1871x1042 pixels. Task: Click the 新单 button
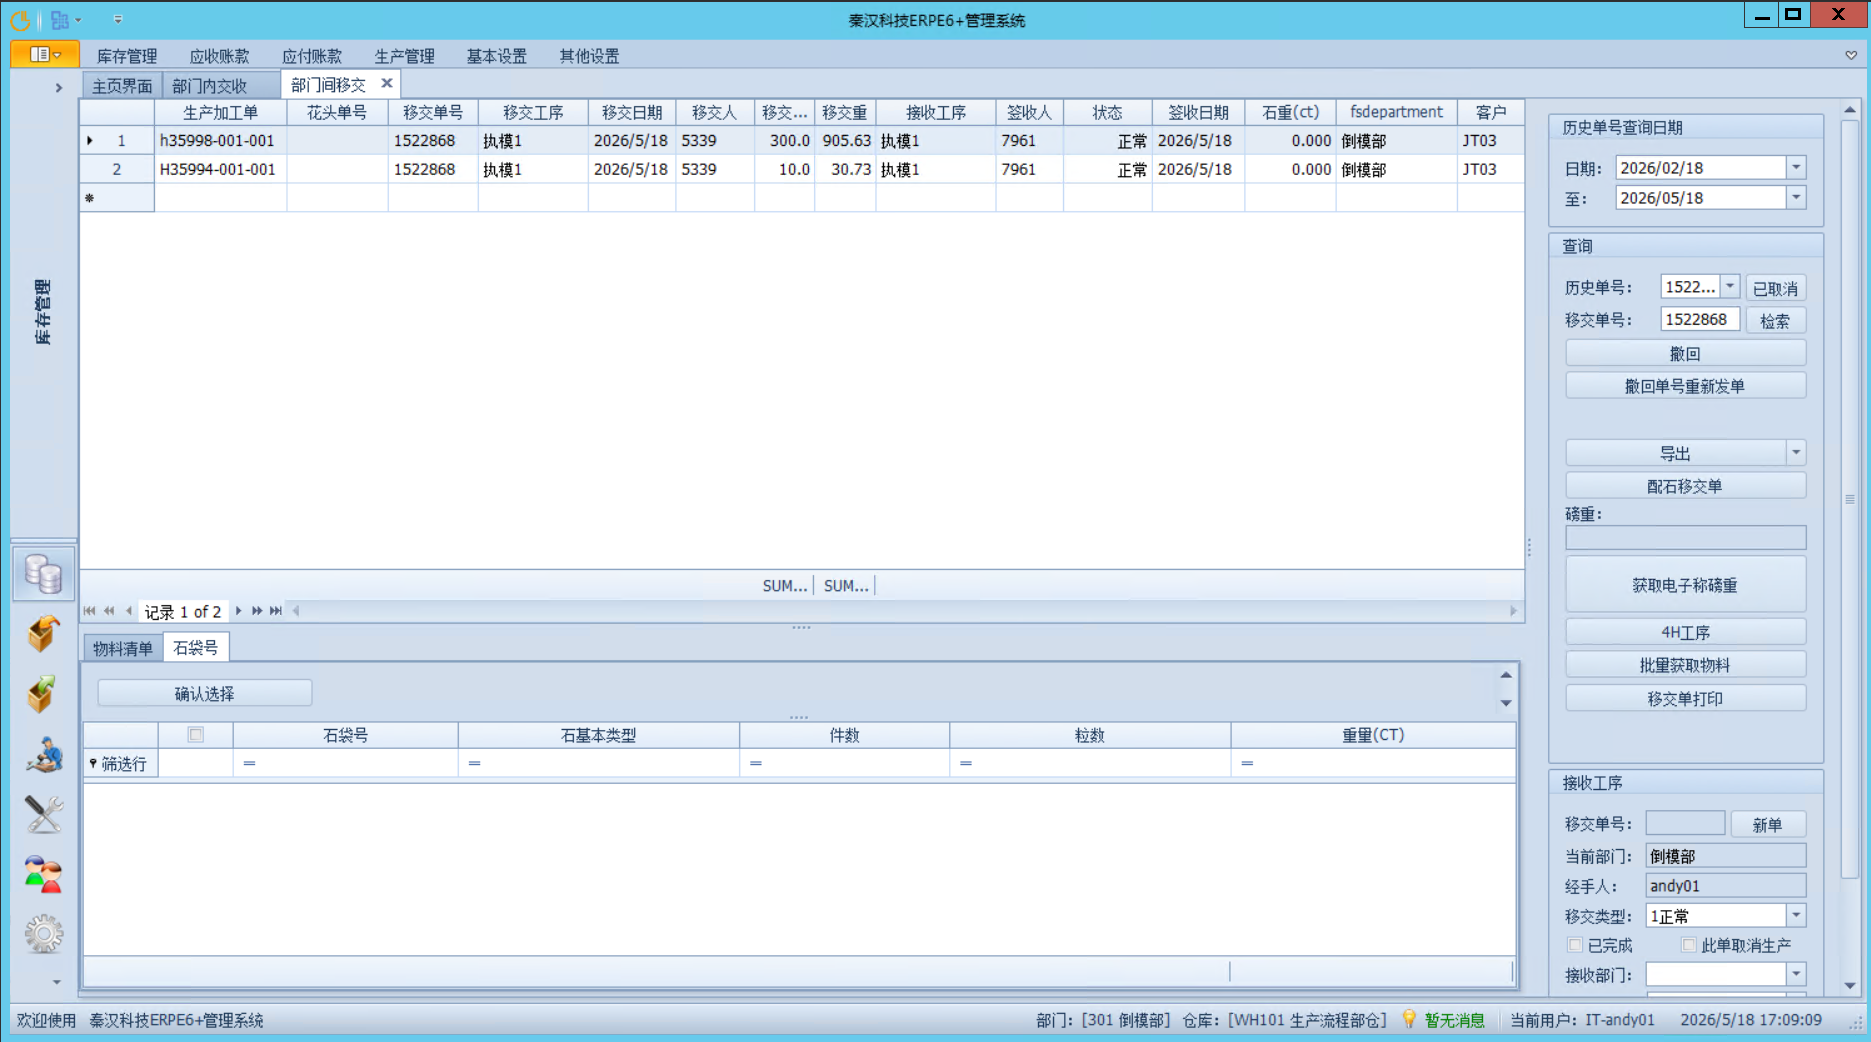pos(1767,825)
